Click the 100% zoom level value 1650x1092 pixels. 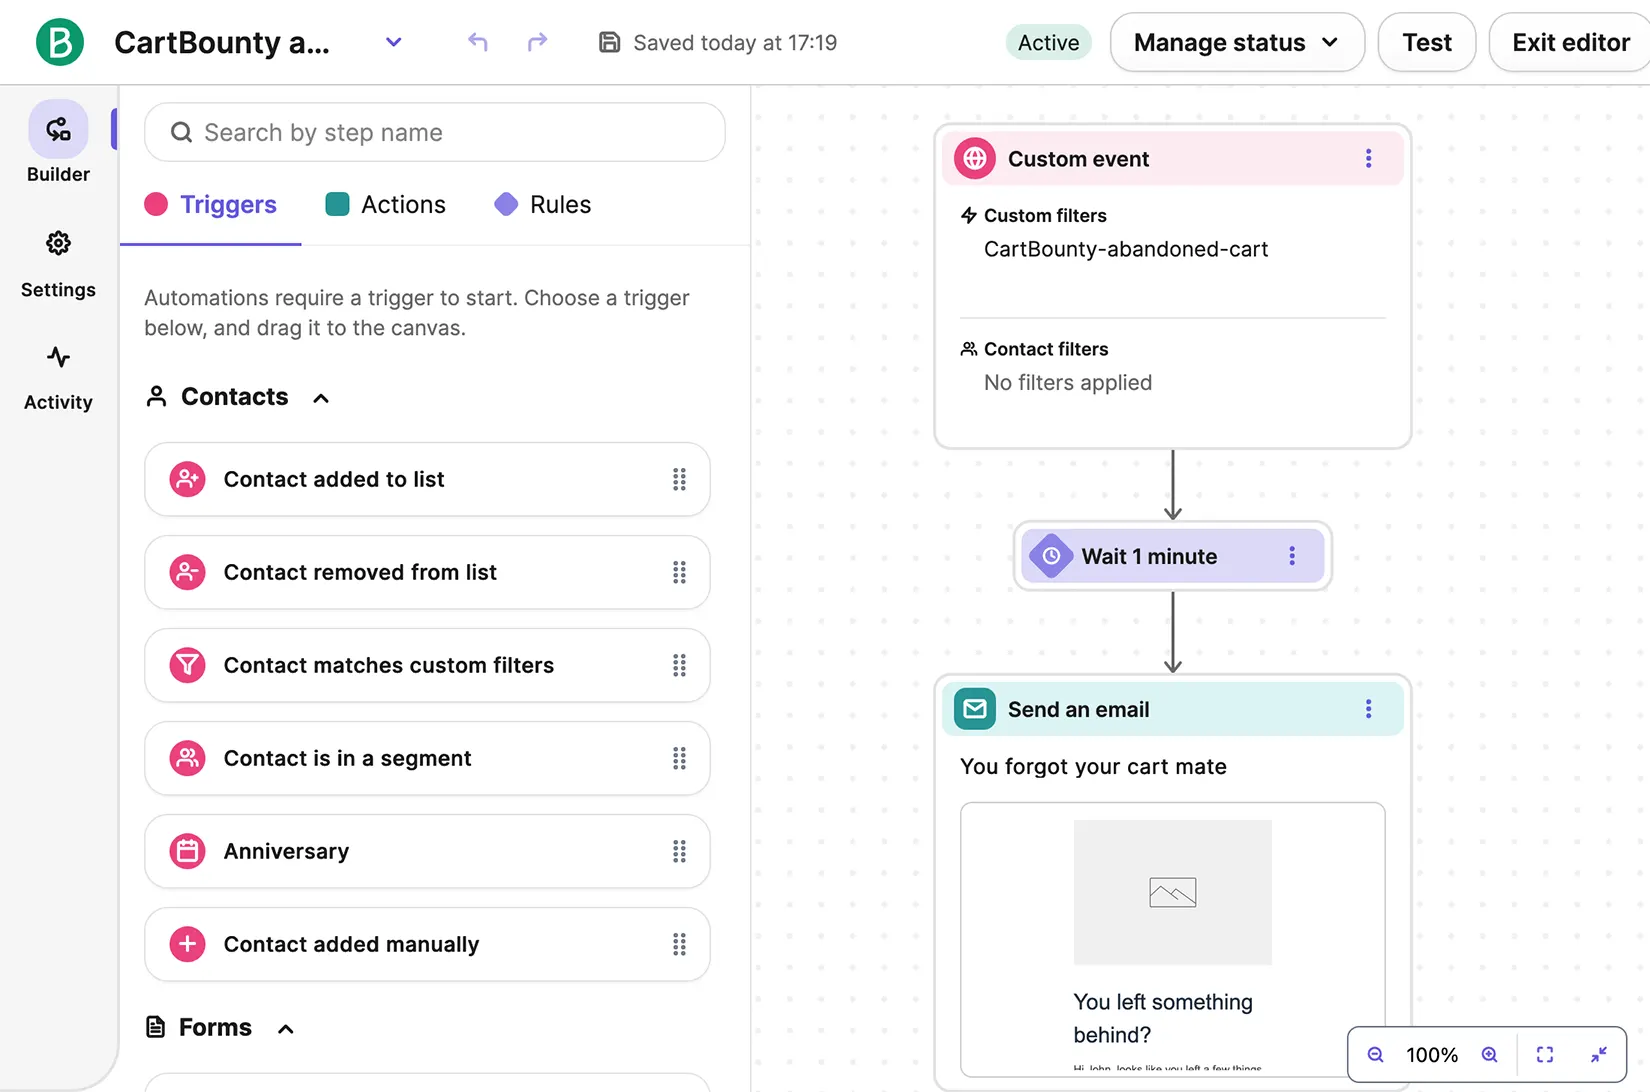1432,1054
